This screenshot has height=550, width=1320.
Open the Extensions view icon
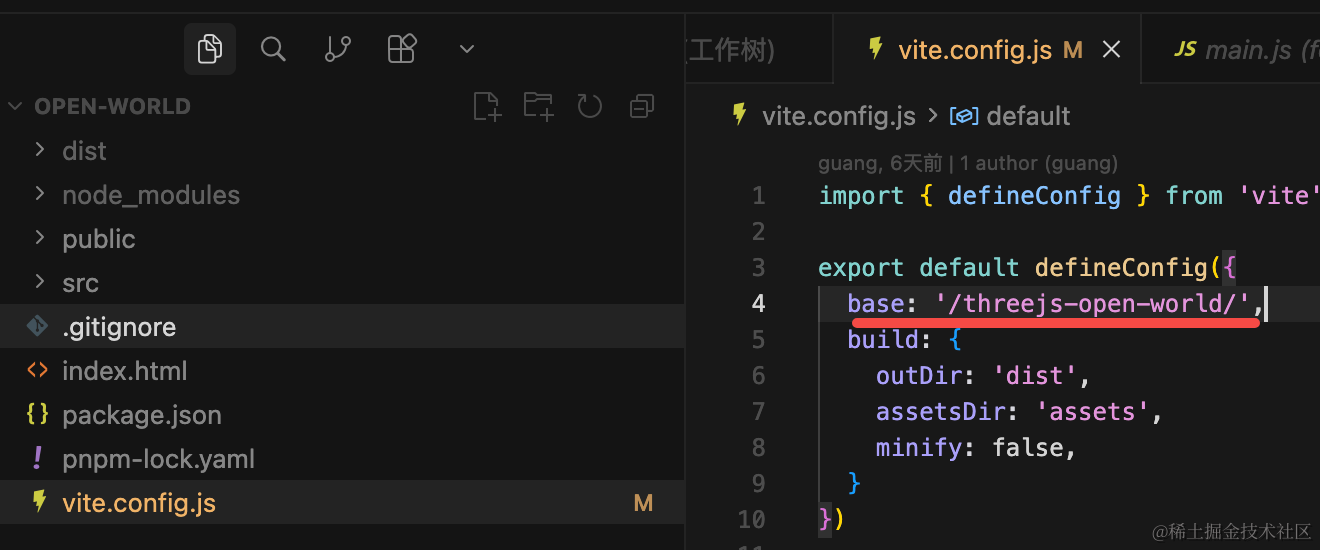pyautogui.click(x=402, y=49)
